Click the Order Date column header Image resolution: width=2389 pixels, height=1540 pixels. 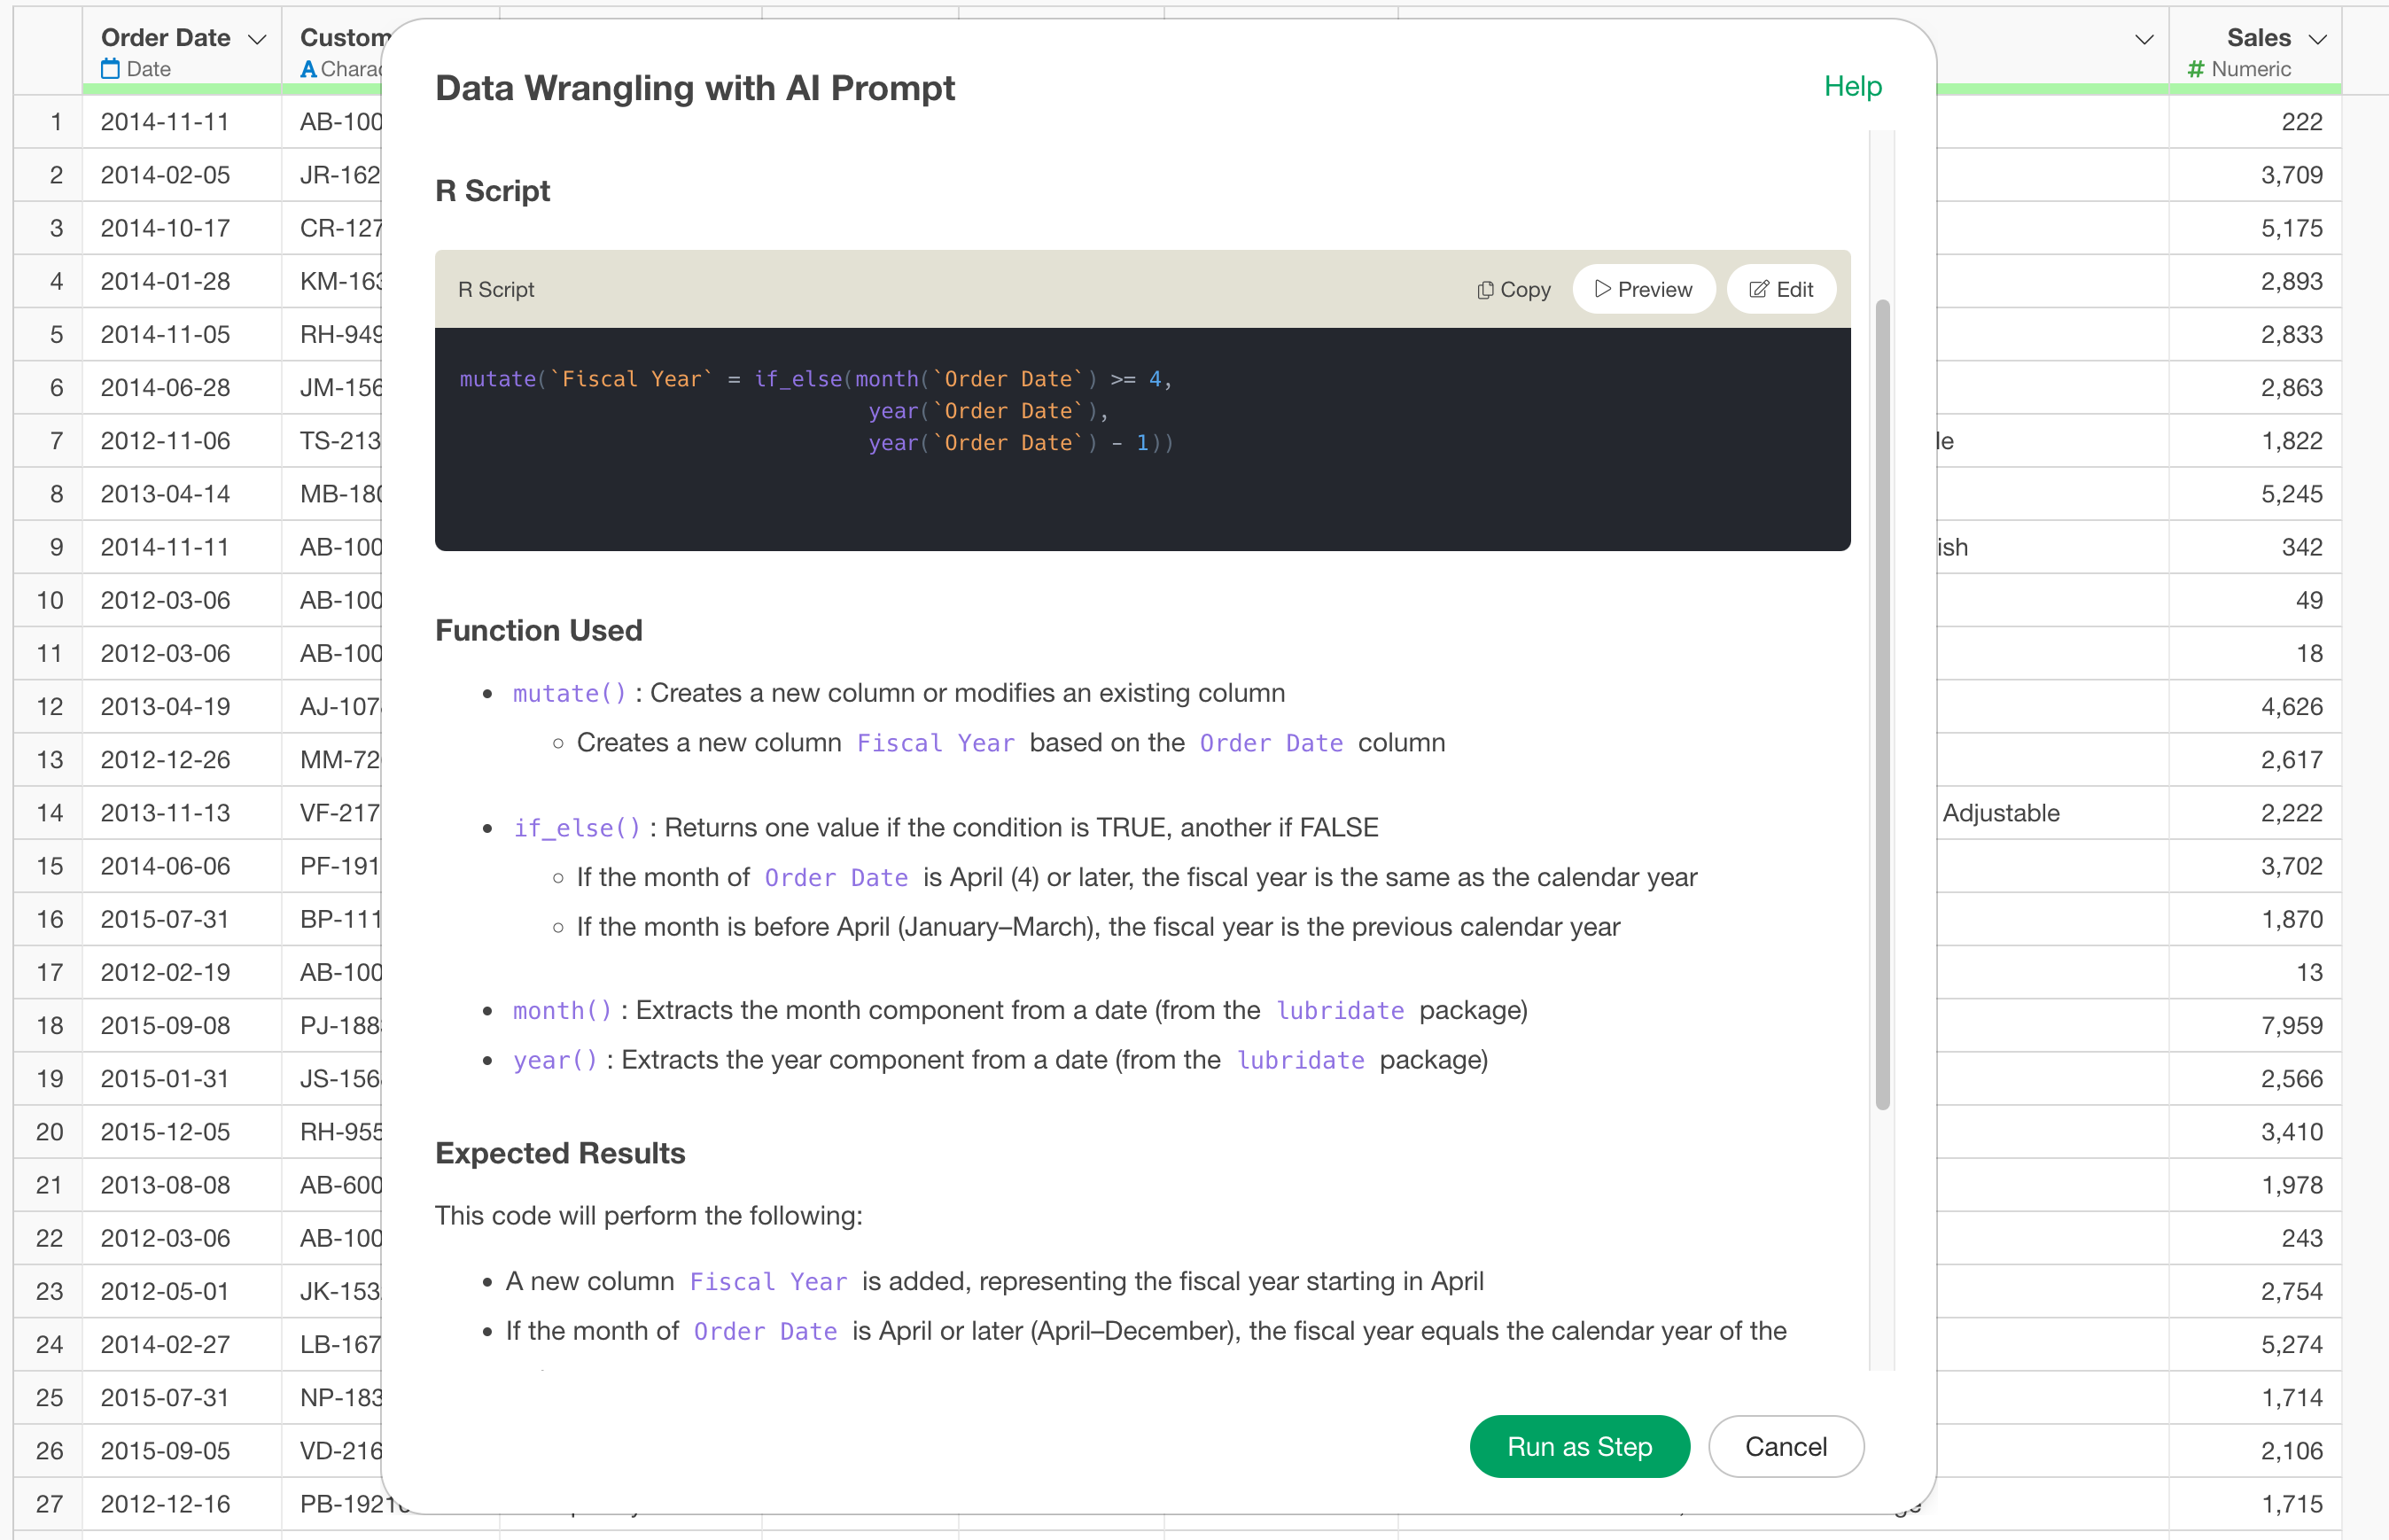(x=166, y=38)
